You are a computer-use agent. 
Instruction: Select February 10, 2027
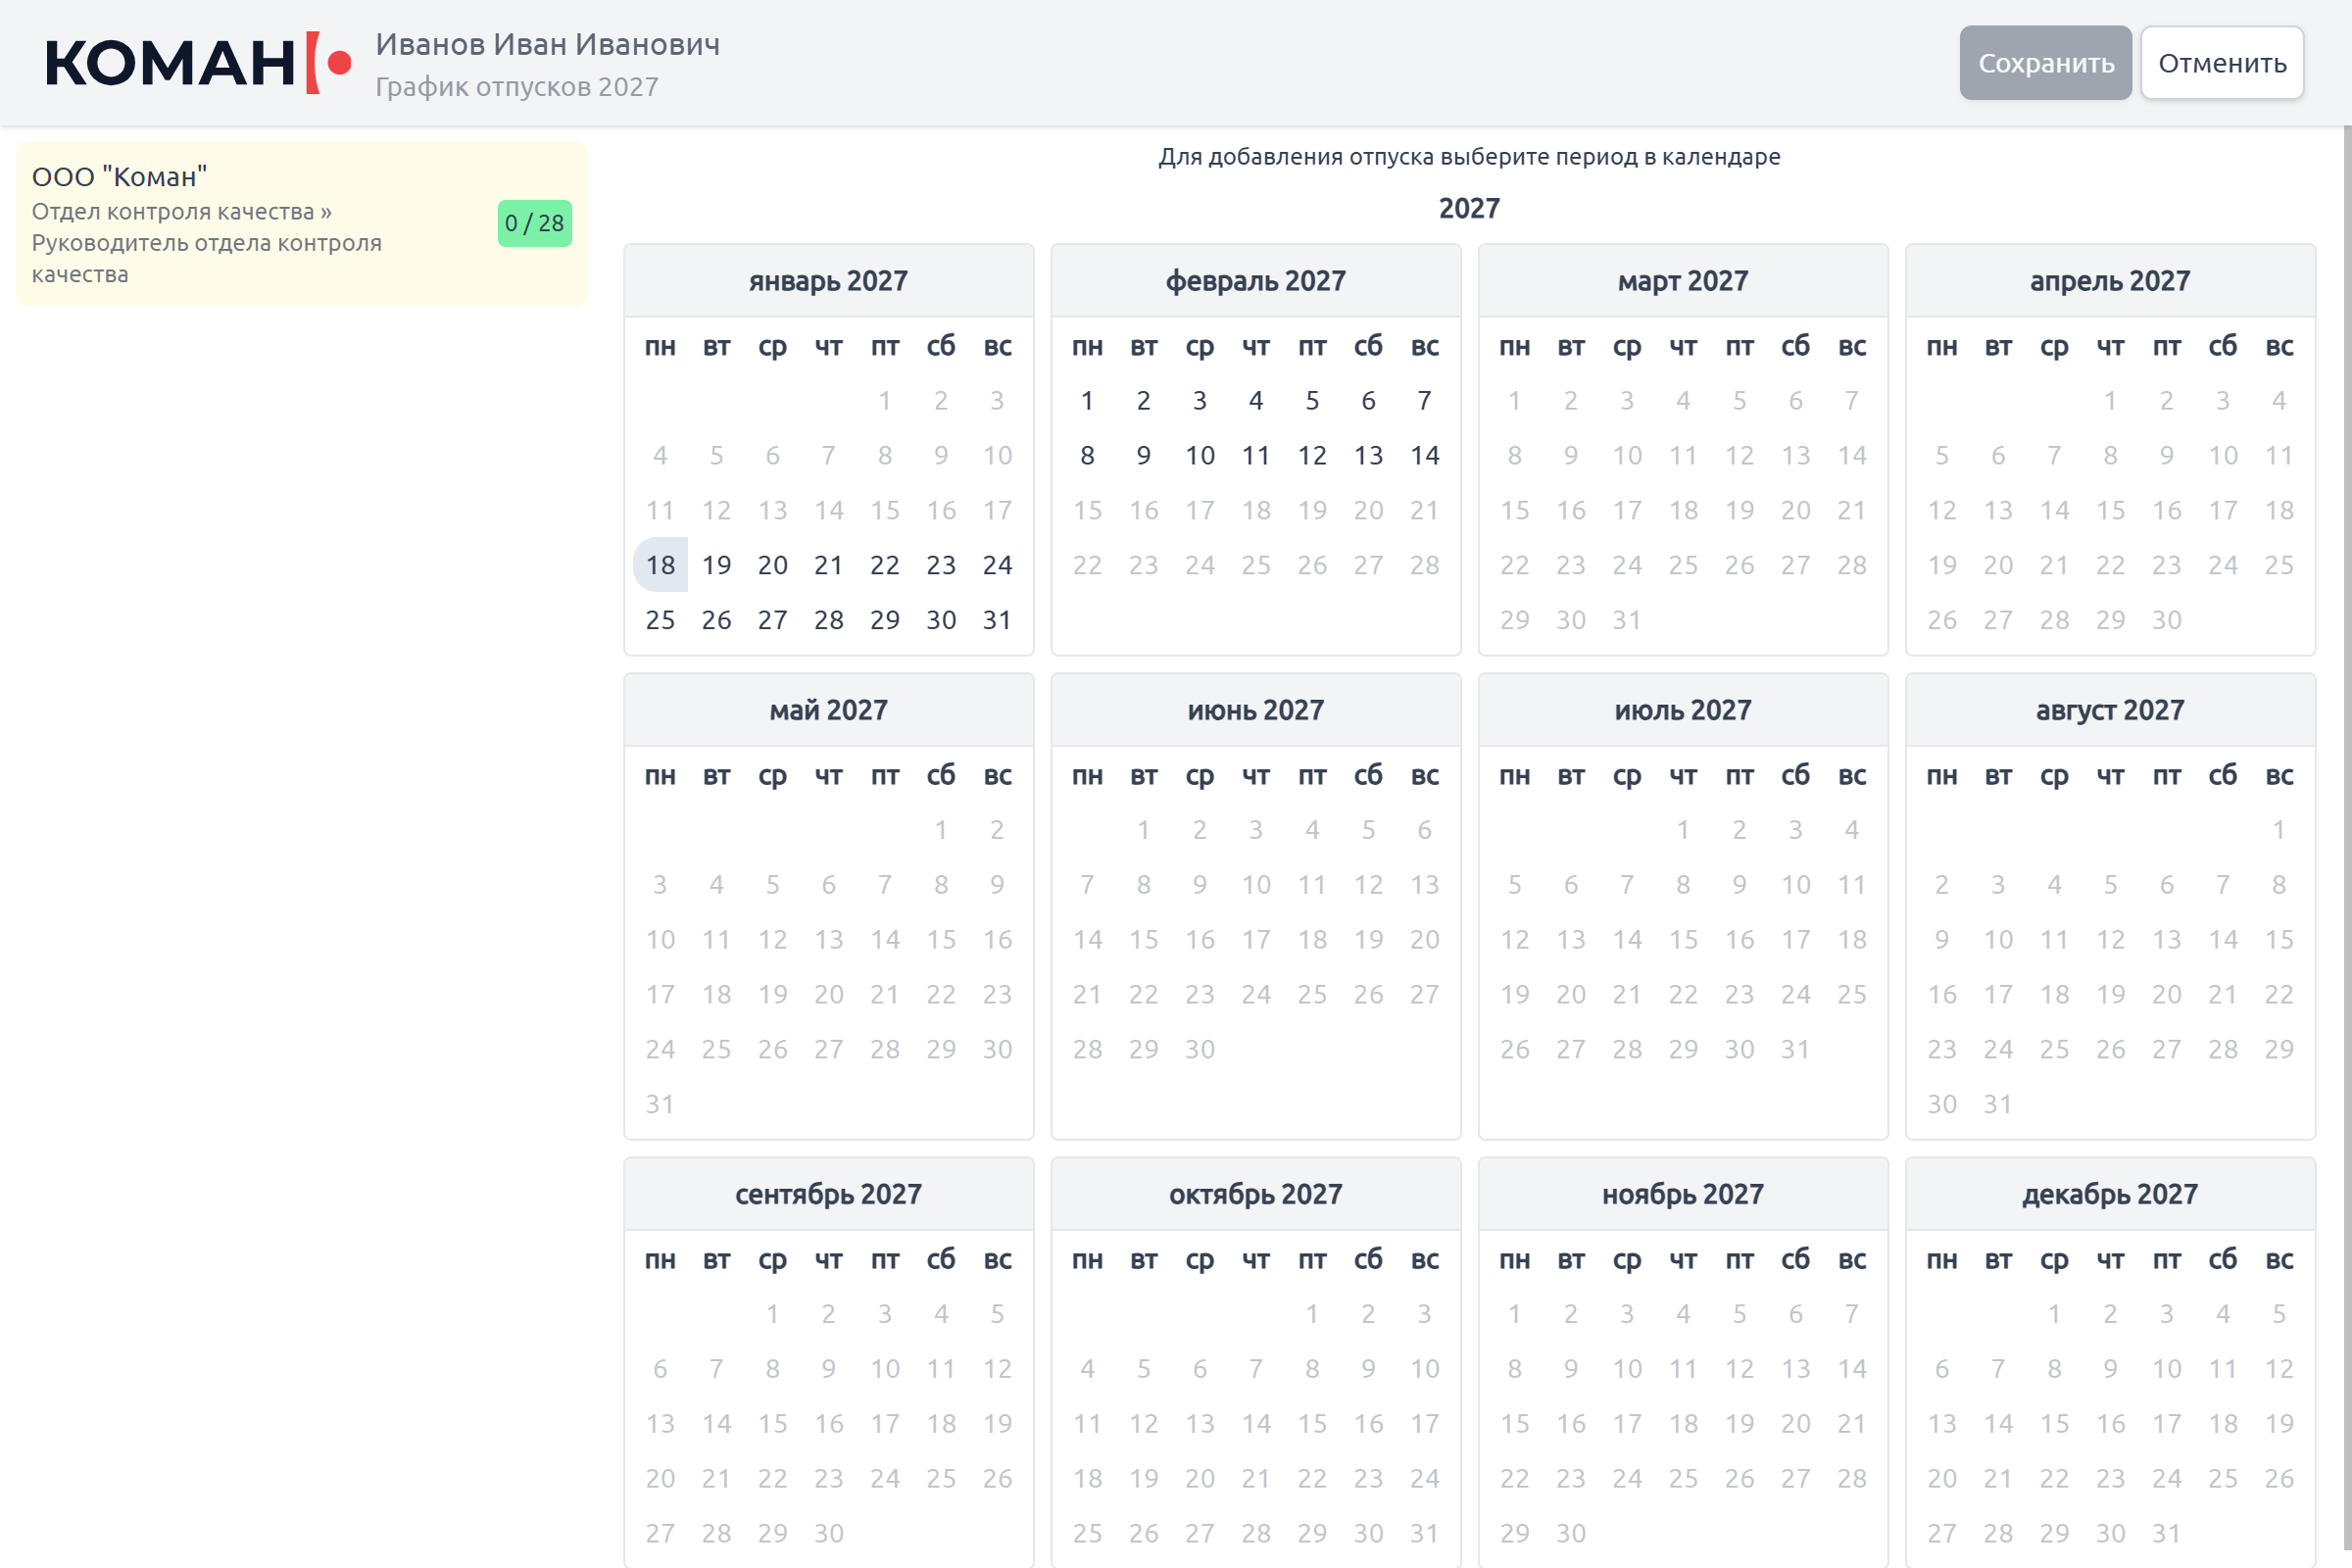coord(1200,456)
